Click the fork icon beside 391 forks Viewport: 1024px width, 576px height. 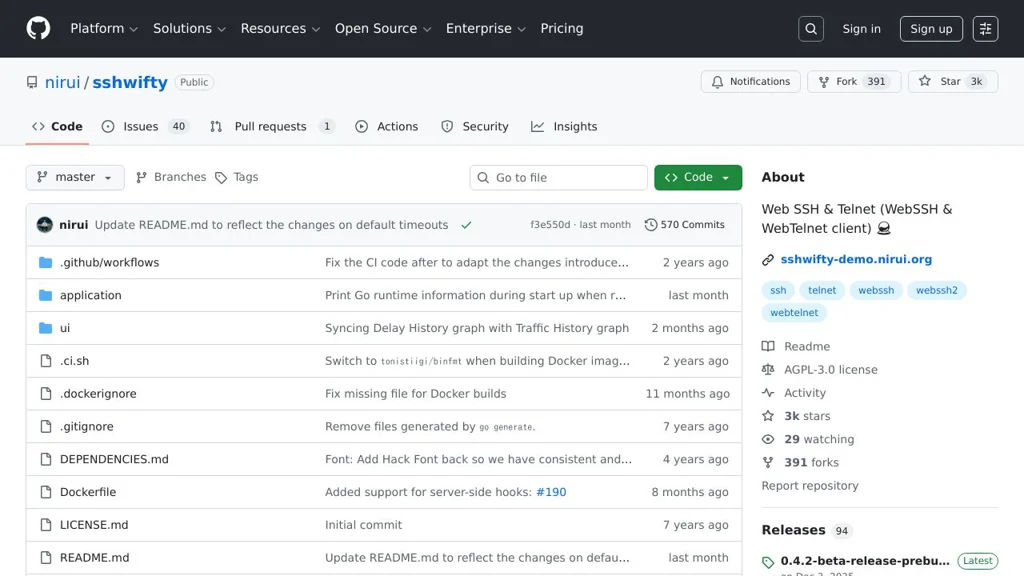pyautogui.click(x=768, y=462)
